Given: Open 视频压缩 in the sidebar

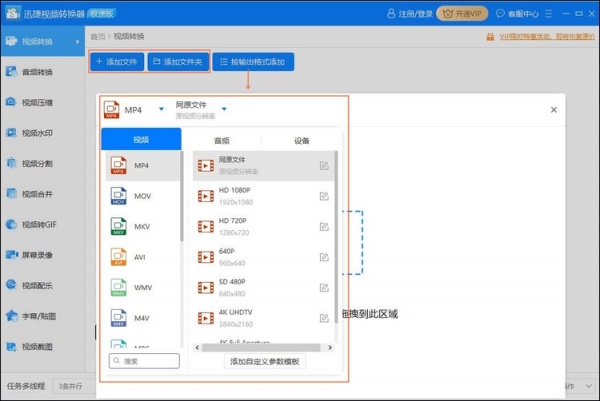Looking at the screenshot, I should [x=42, y=102].
